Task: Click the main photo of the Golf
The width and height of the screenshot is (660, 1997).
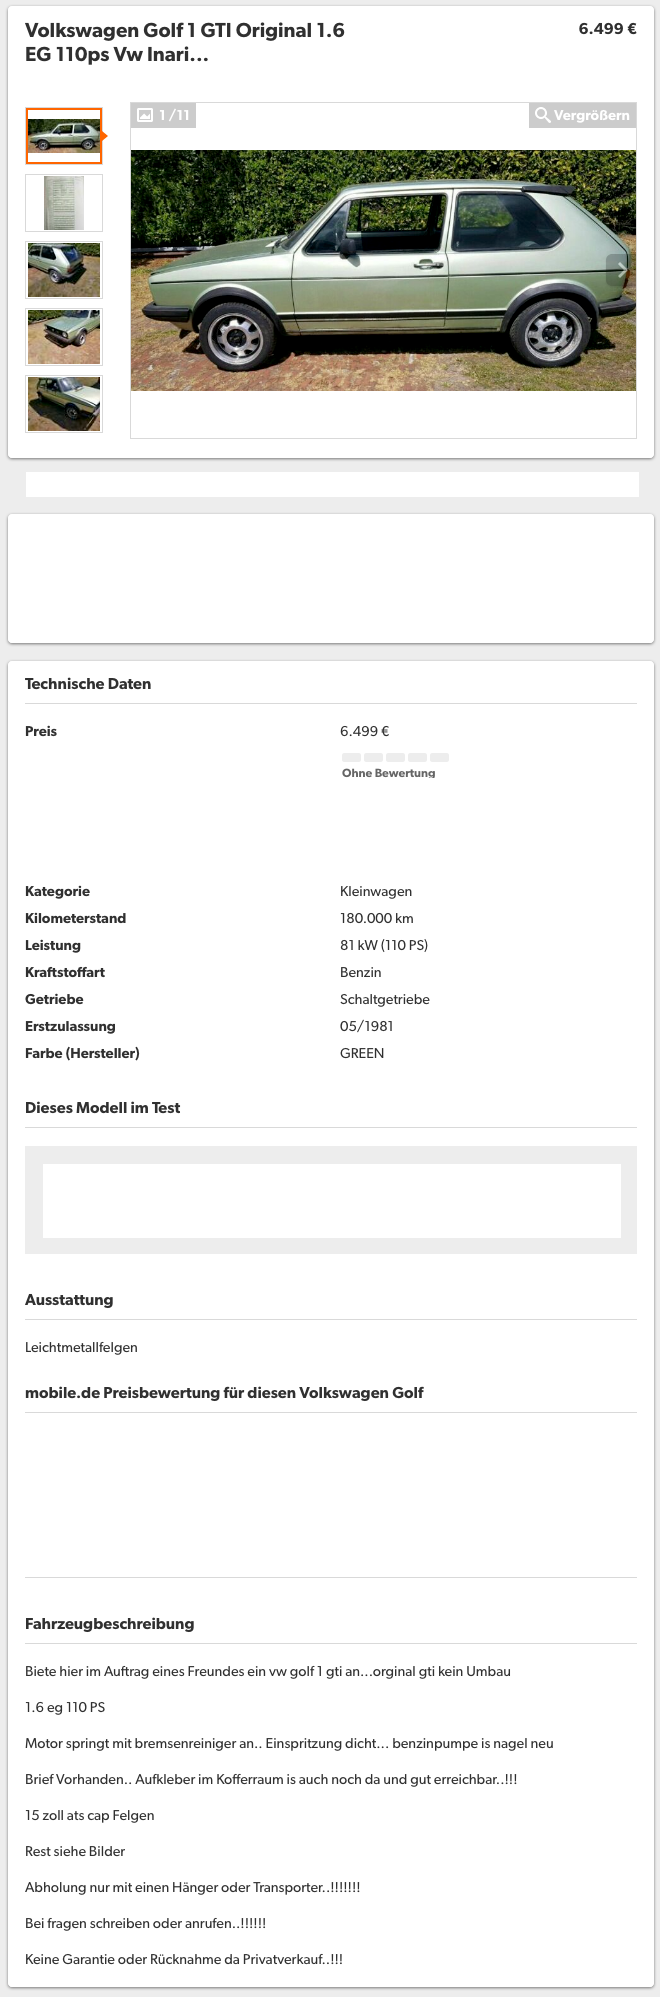Action: [x=383, y=270]
